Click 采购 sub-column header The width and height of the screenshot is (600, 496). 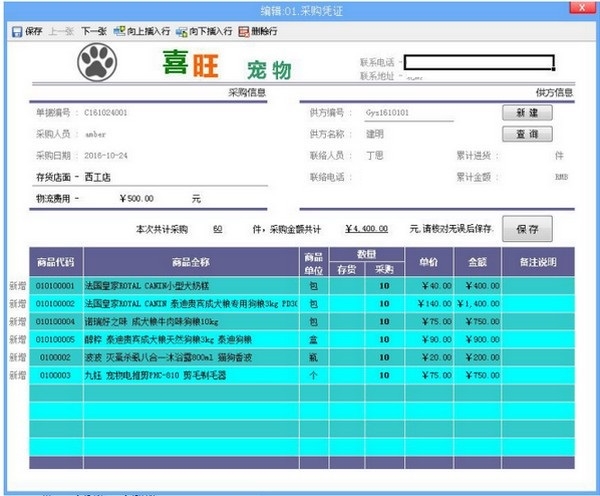[385, 269]
